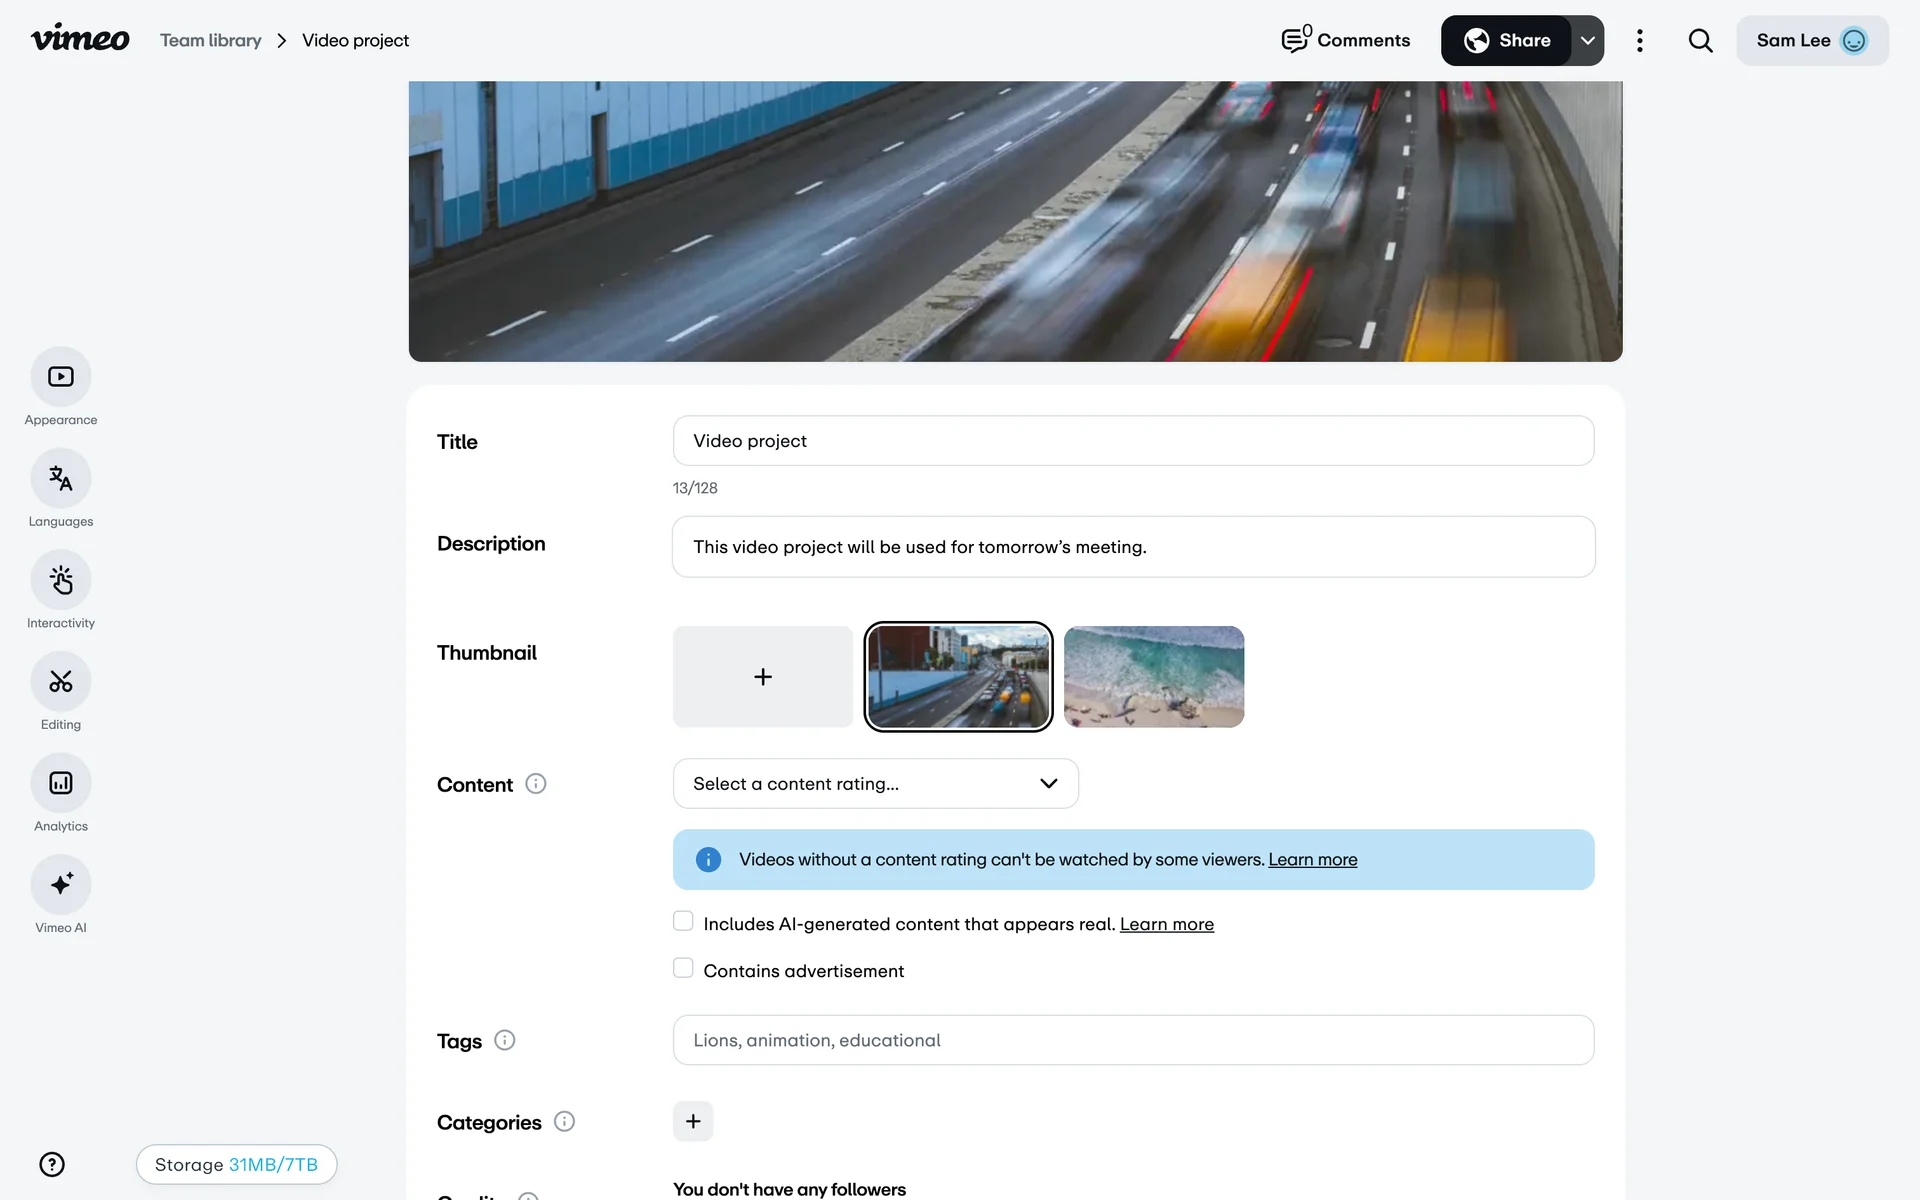
Task: Expand the Share button dropdown arrow
Action: tap(1587, 41)
